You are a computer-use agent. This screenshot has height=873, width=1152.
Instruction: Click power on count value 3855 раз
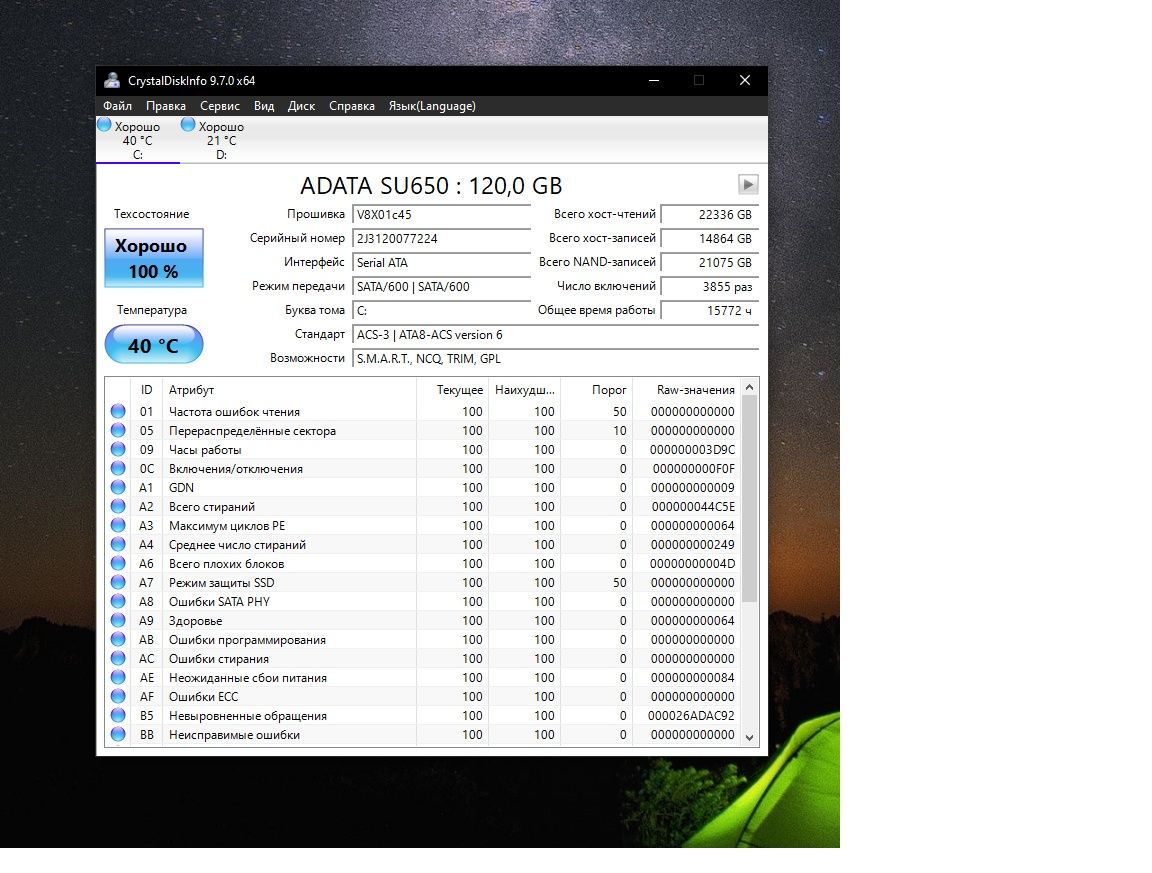tap(710, 287)
